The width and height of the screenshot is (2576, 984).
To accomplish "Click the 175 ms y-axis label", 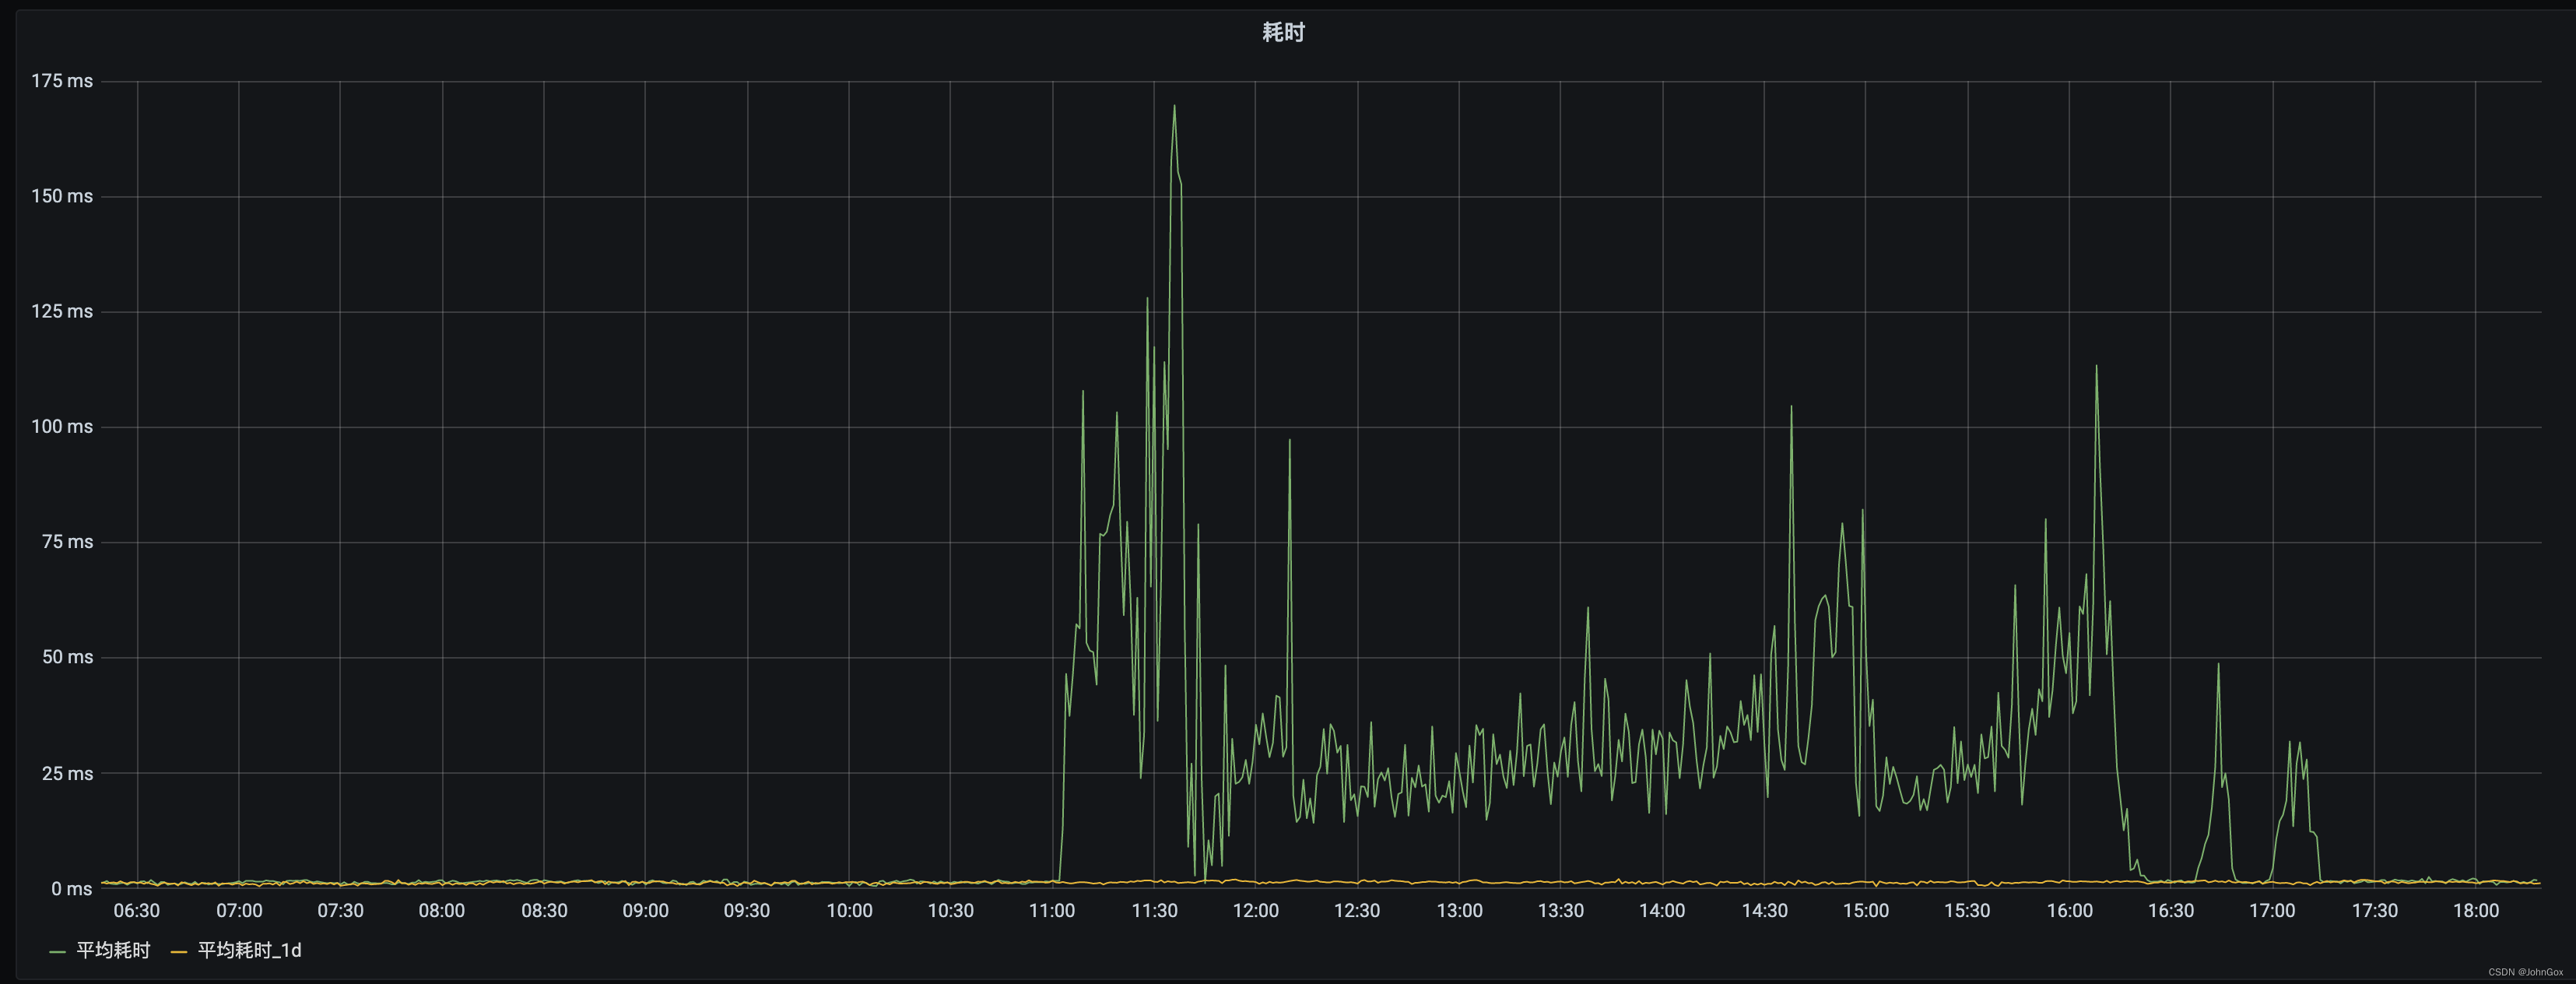I will 62,81.
